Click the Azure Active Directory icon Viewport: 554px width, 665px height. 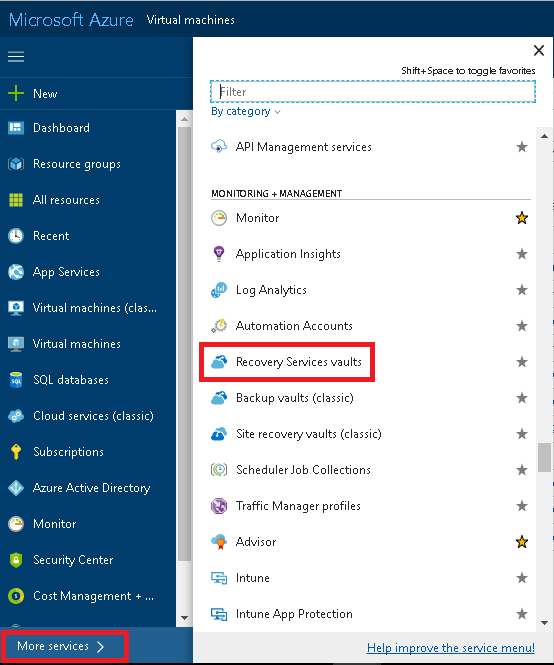click(x=16, y=488)
